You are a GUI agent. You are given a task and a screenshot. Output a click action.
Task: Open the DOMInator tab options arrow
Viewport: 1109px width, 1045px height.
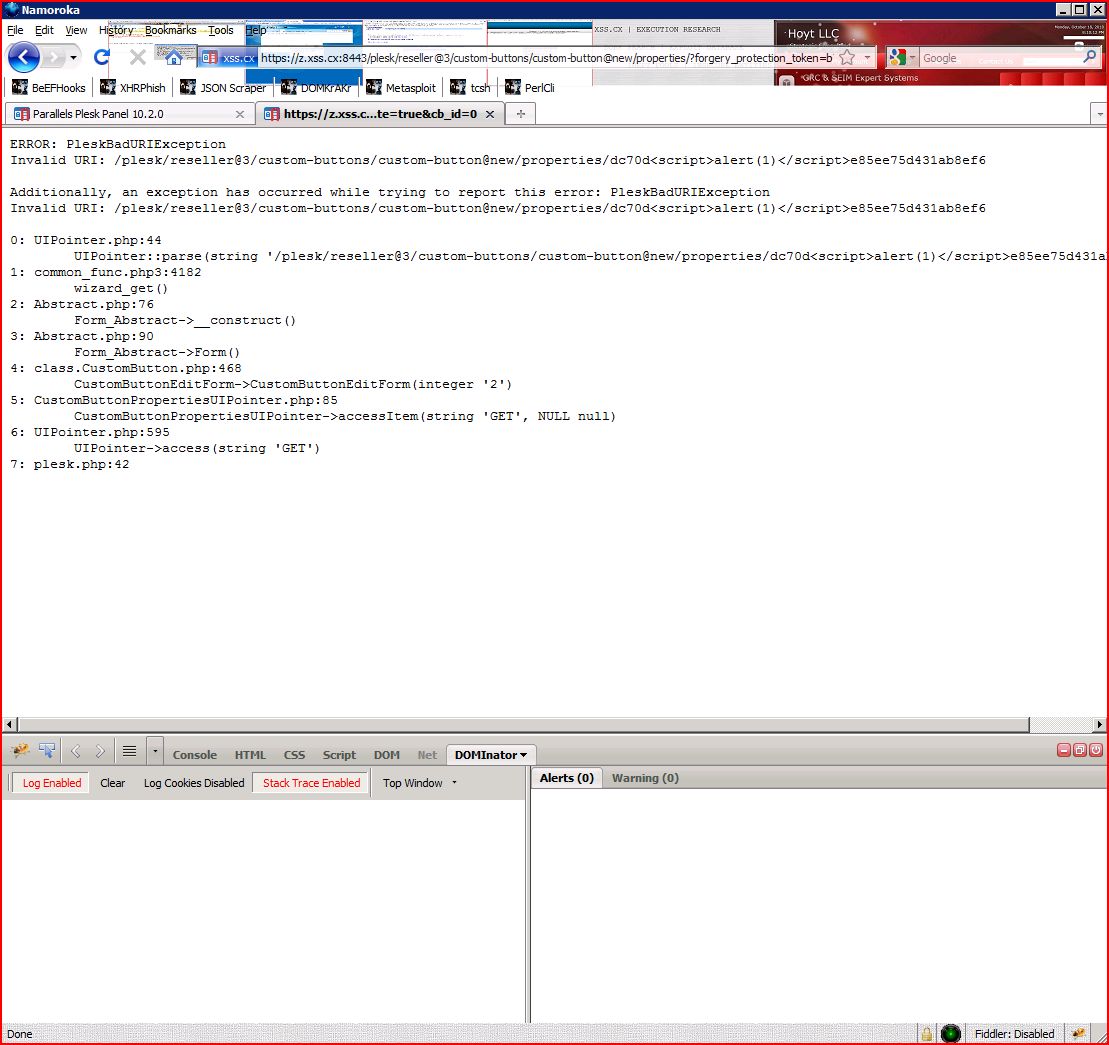523,755
